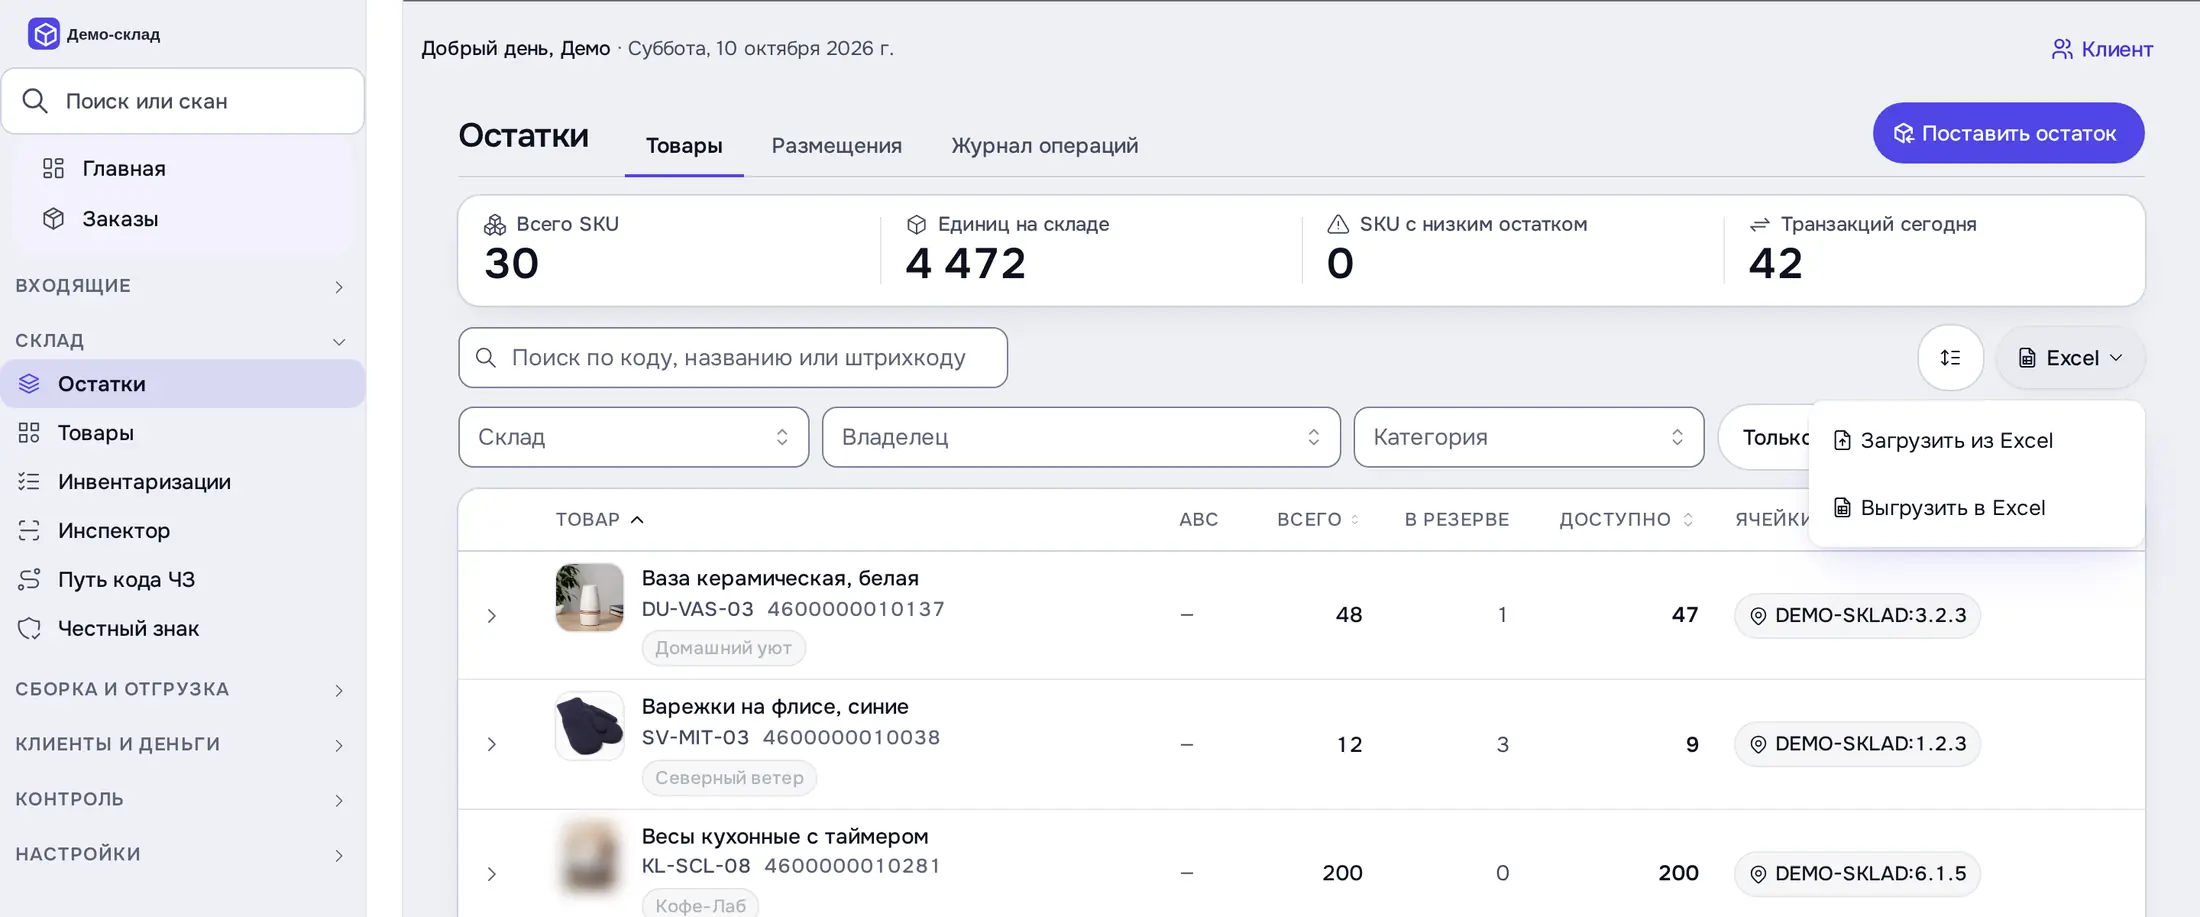
Task: Sort by the ТОВАР column header
Action: pyautogui.click(x=599, y=519)
